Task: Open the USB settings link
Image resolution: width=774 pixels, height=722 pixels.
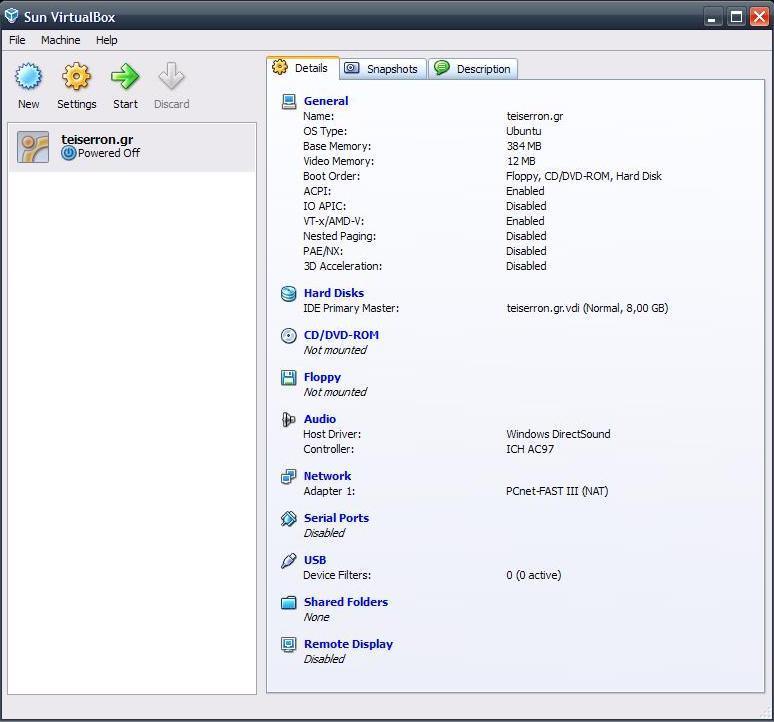Action: point(315,560)
